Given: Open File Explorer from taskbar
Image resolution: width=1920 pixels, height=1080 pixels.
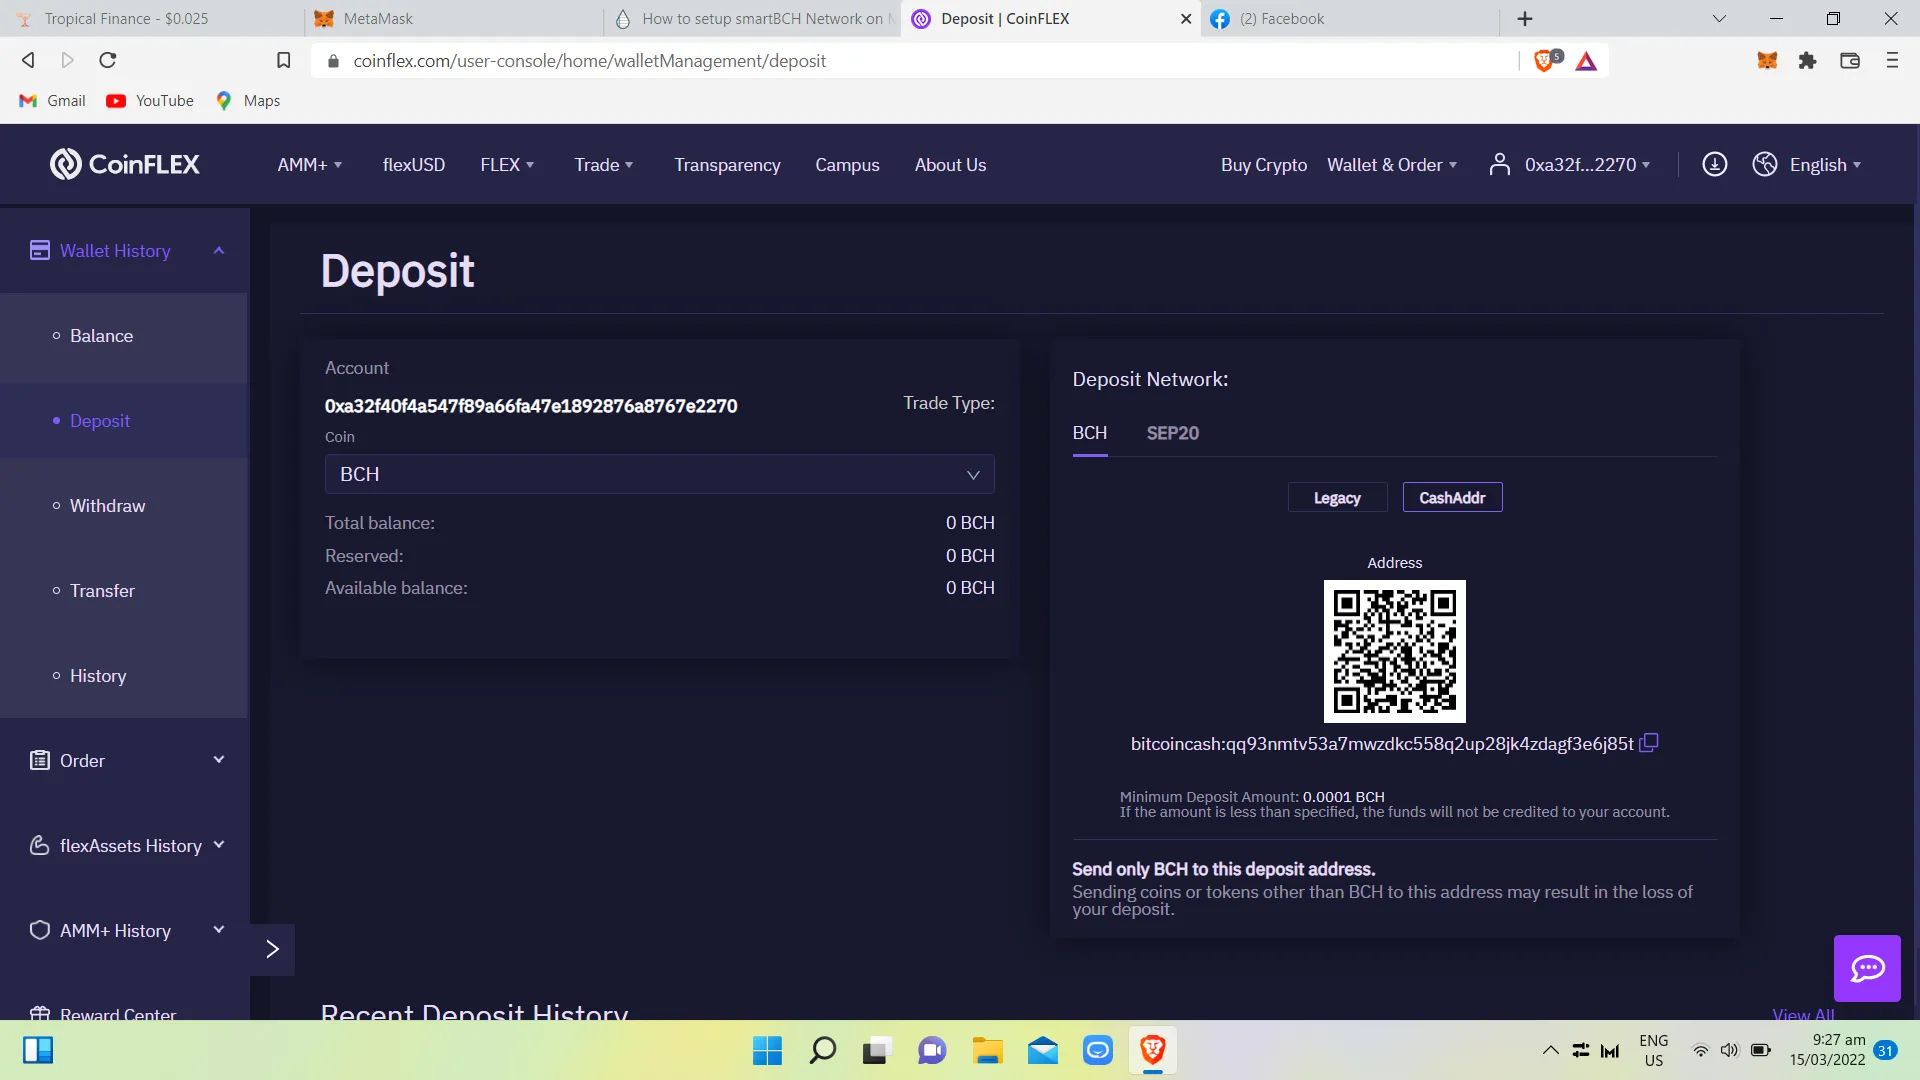Looking at the screenshot, I should tap(987, 1050).
